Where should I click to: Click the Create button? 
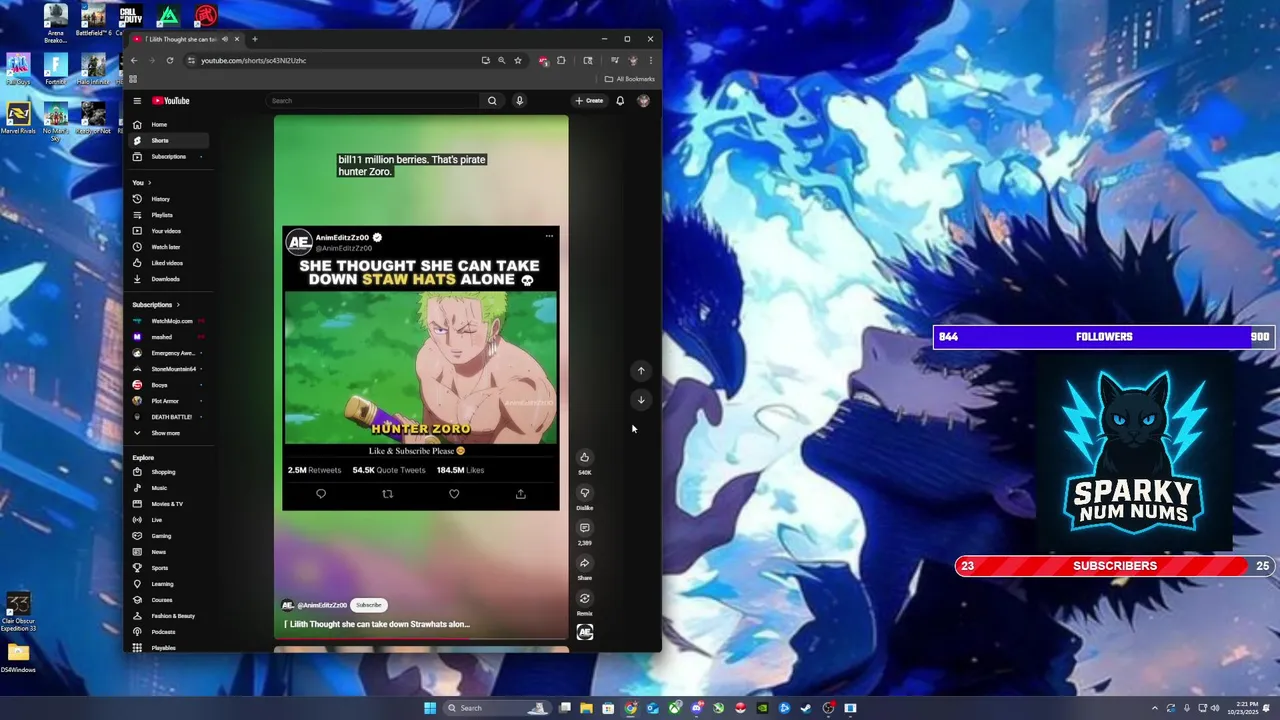point(589,101)
